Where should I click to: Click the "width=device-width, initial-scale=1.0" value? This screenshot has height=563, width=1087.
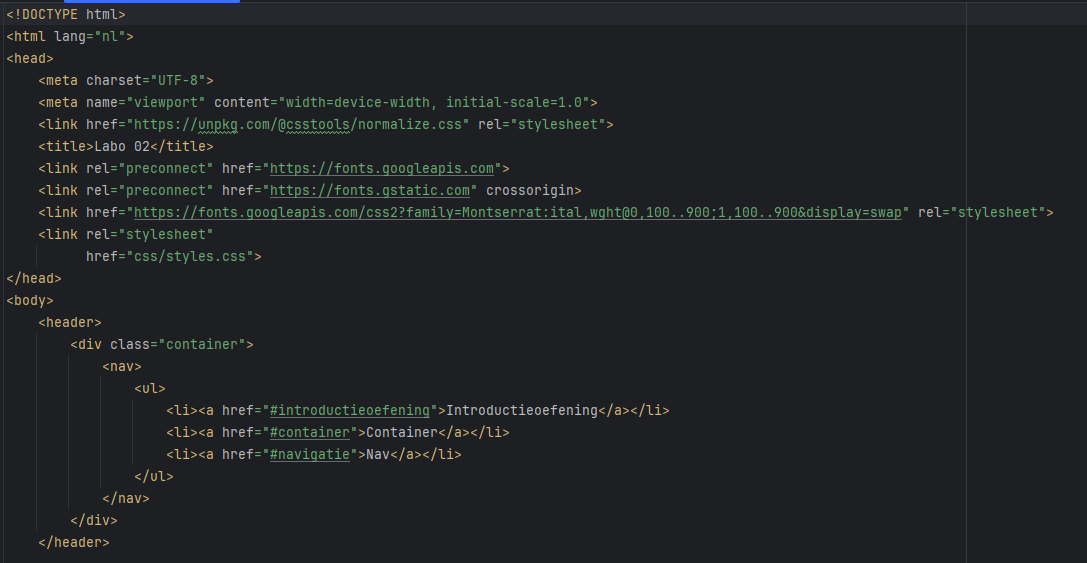(x=434, y=103)
